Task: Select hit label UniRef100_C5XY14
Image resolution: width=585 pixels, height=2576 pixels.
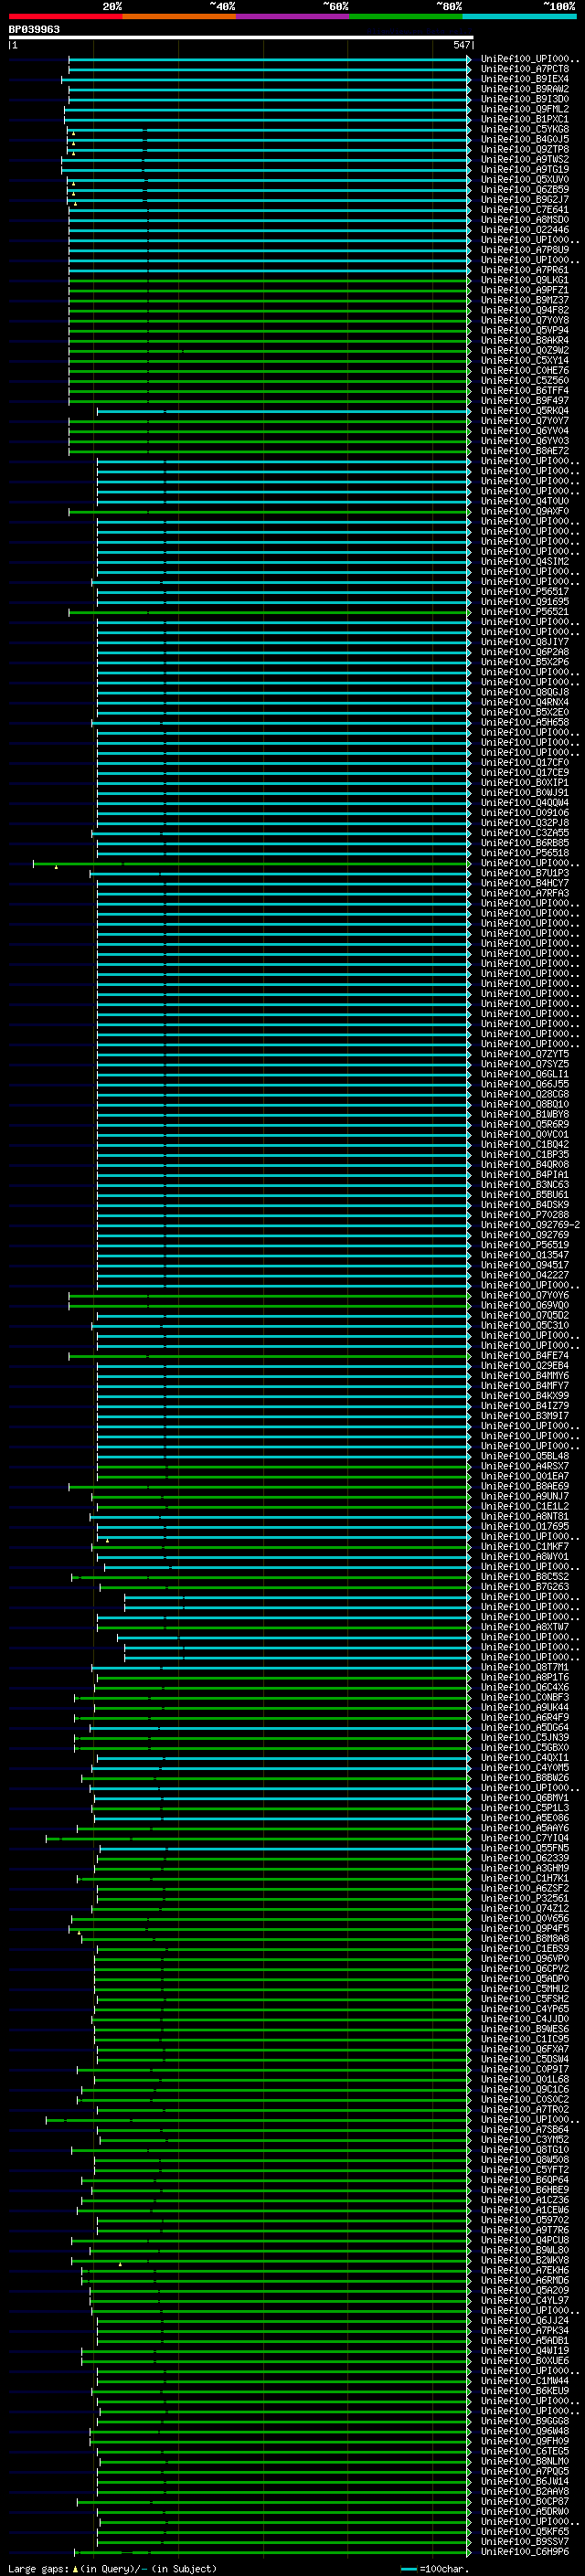Action: pyautogui.click(x=525, y=360)
